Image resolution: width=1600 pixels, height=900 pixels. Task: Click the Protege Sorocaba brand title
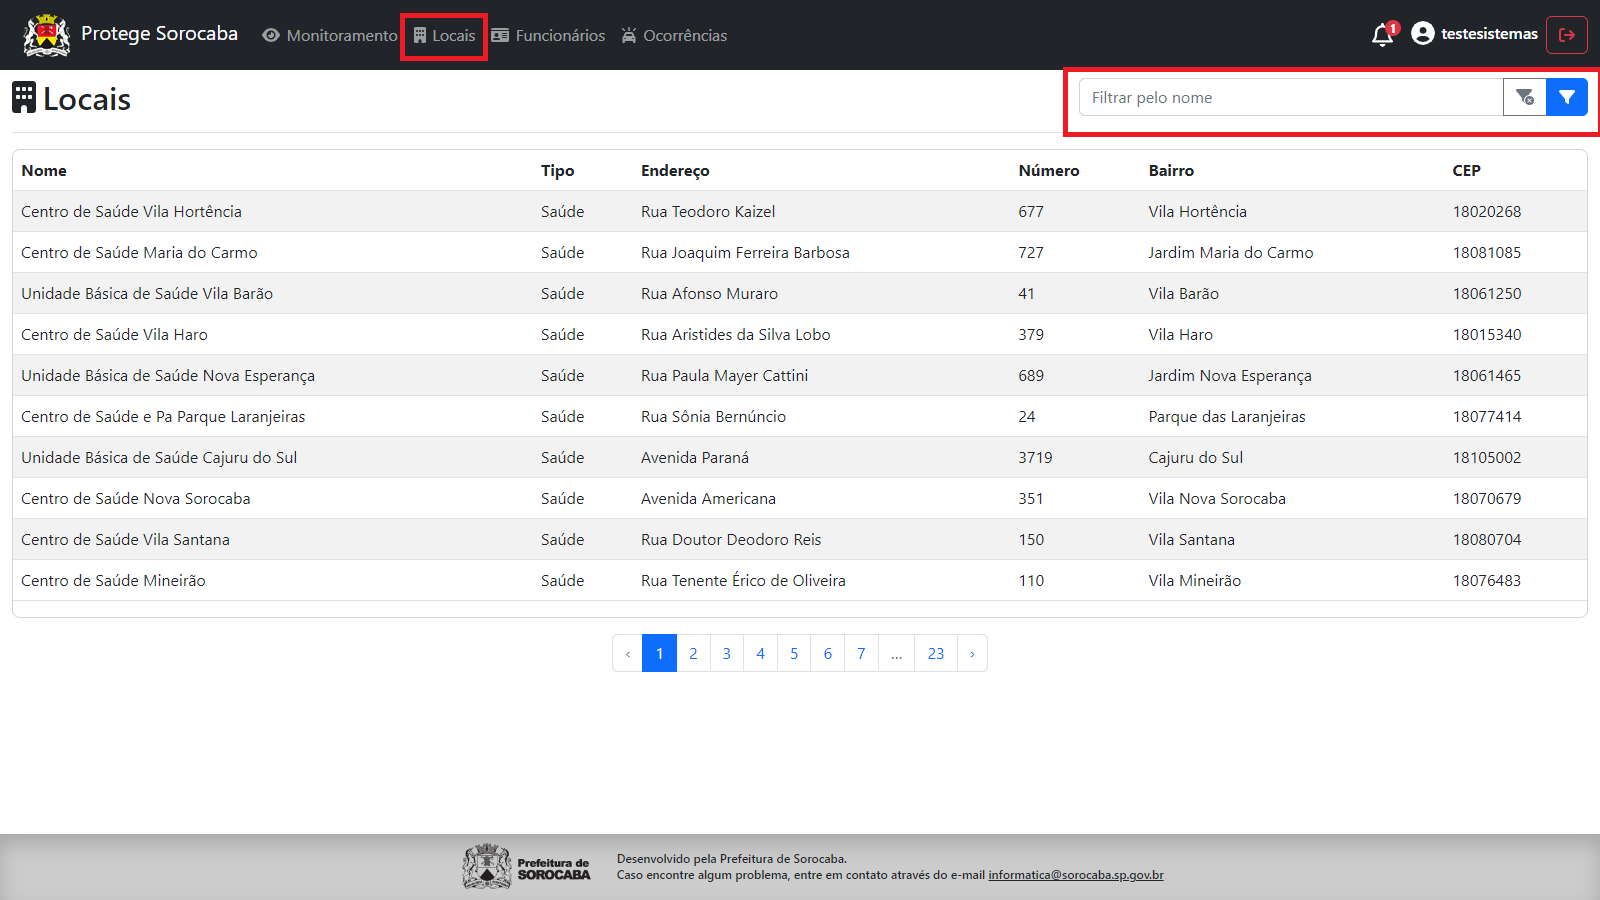point(159,33)
